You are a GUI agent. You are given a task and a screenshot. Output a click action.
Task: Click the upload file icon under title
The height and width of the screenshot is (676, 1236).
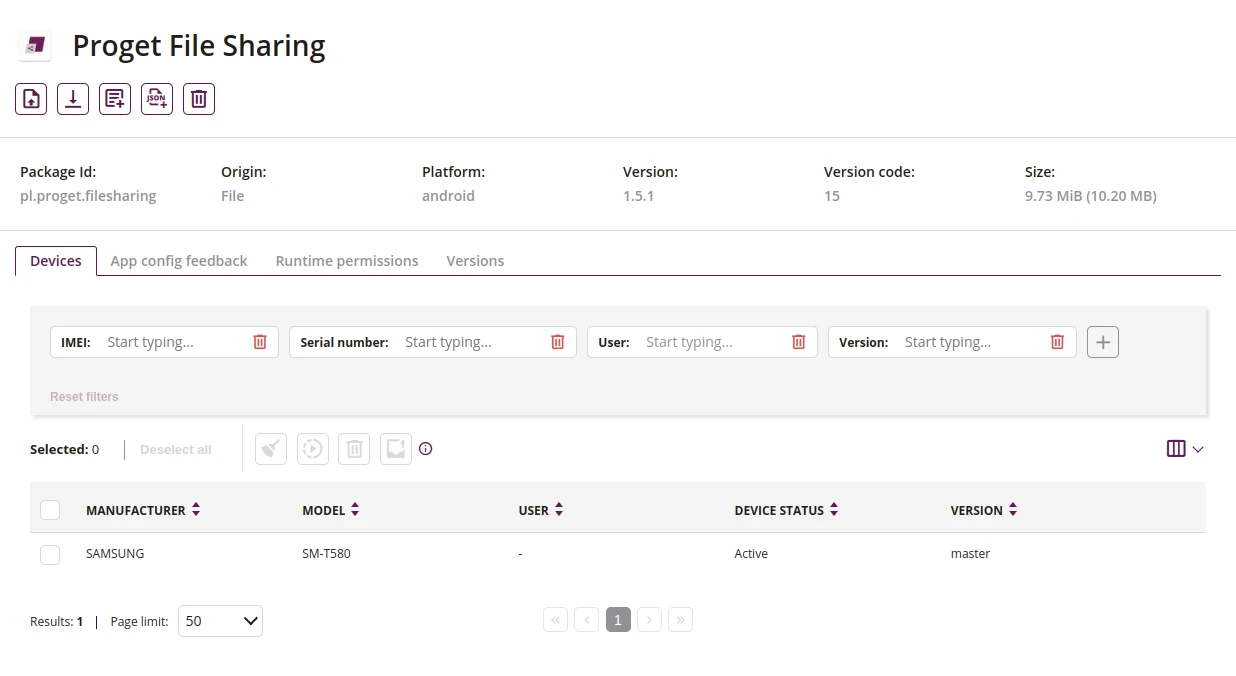click(31, 99)
